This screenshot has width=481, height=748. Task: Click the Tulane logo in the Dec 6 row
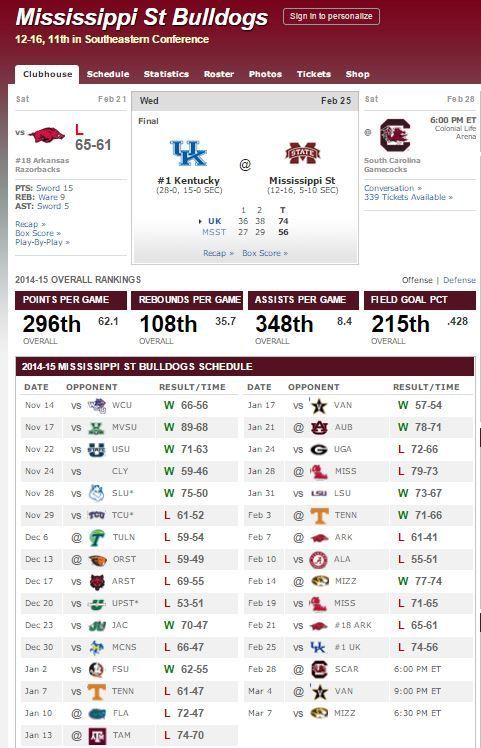point(97,537)
